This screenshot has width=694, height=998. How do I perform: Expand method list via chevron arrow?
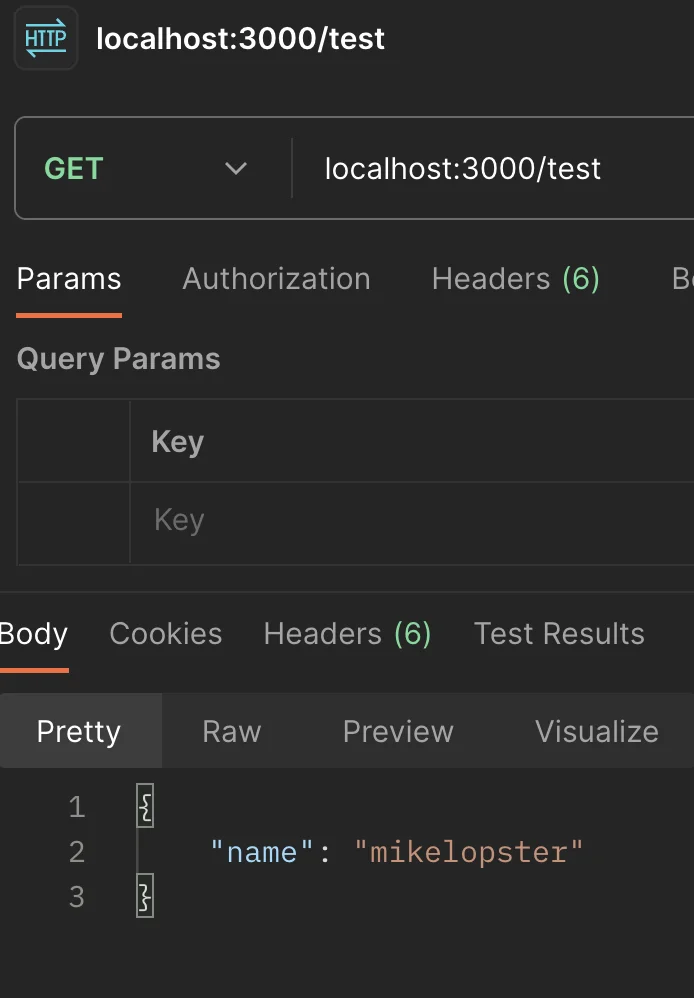click(236, 169)
